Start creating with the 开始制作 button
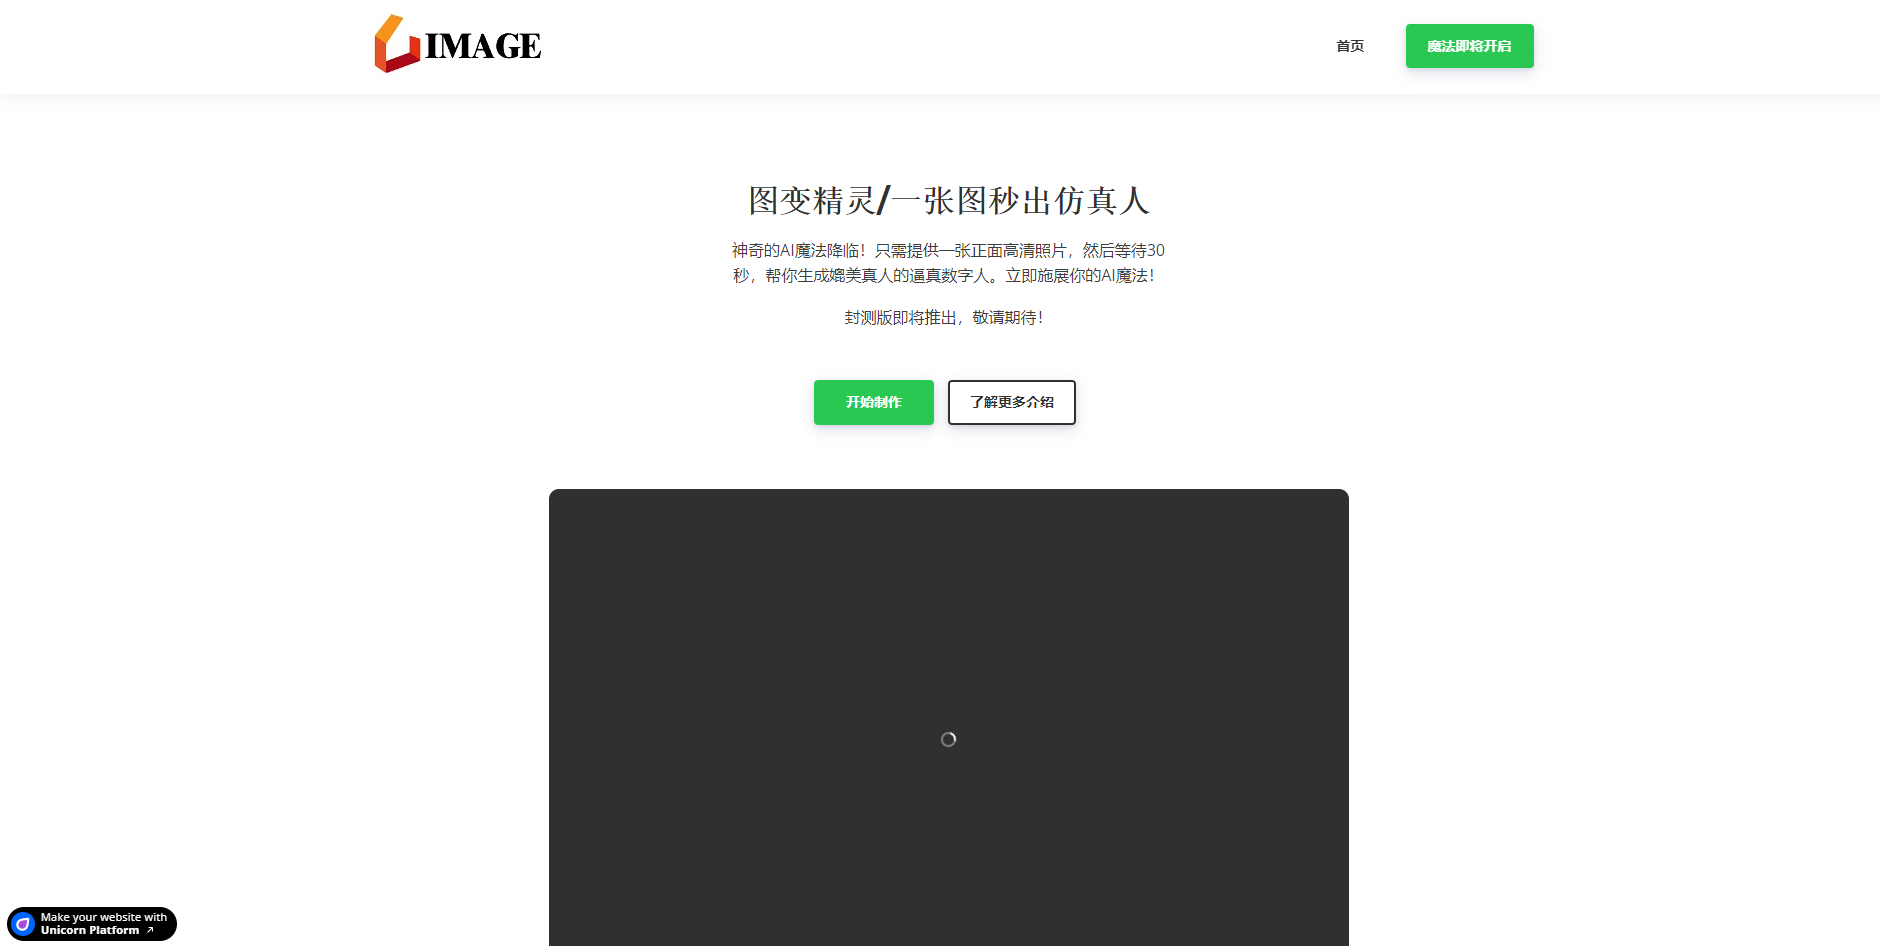 [x=873, y=402]
